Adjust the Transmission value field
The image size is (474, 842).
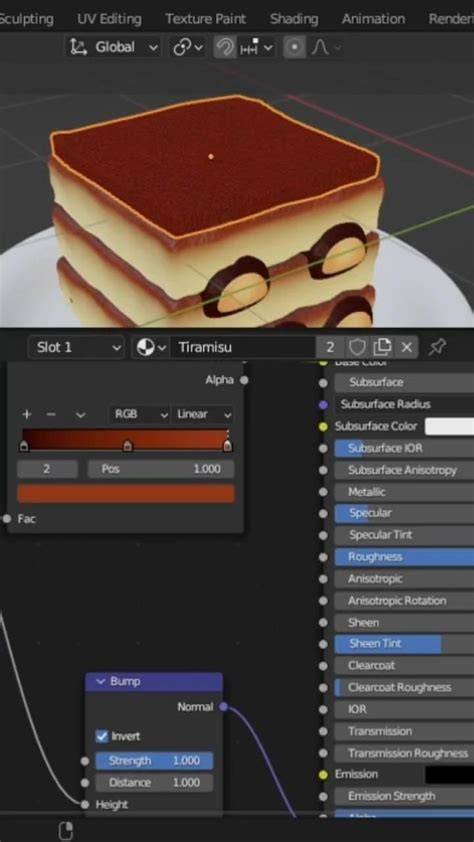point(404,731)
